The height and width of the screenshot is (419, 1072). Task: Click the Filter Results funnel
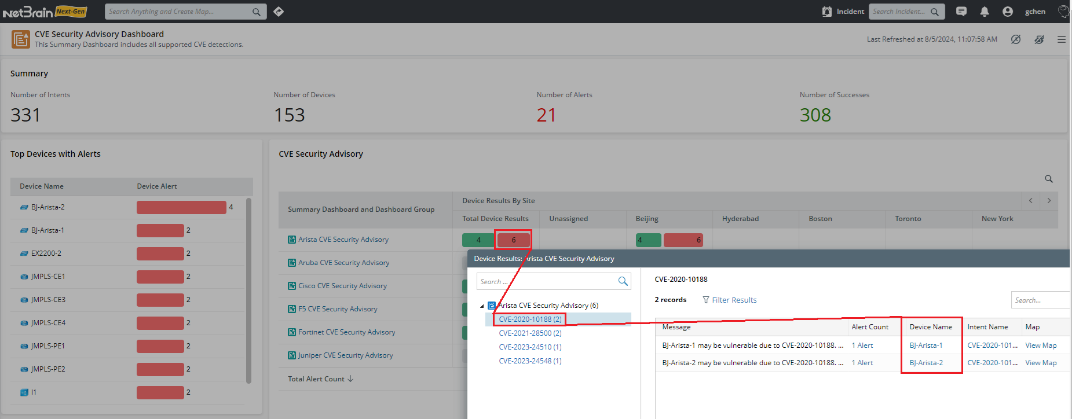(x=706, y=300)
